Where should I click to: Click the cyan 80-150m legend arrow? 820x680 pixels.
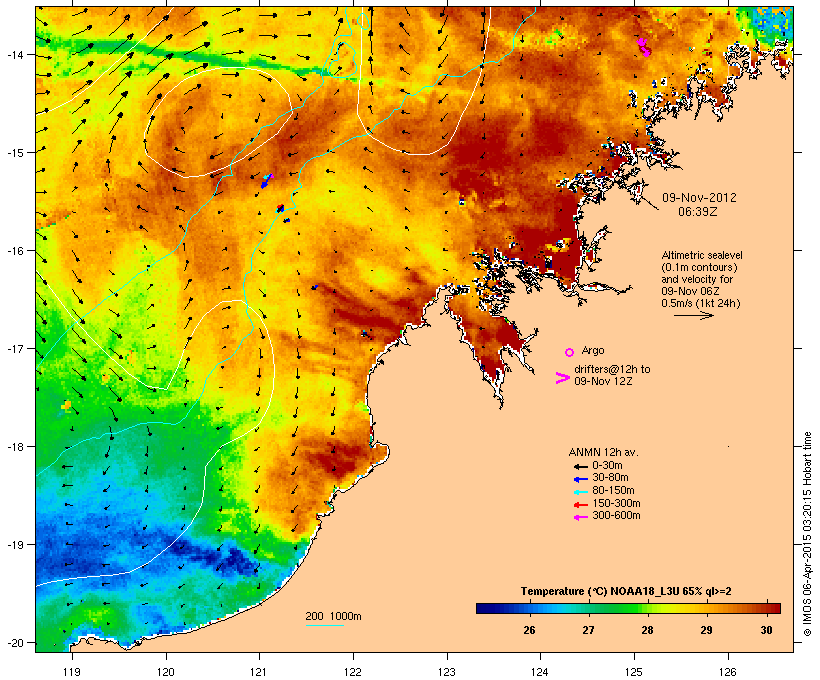580,492
